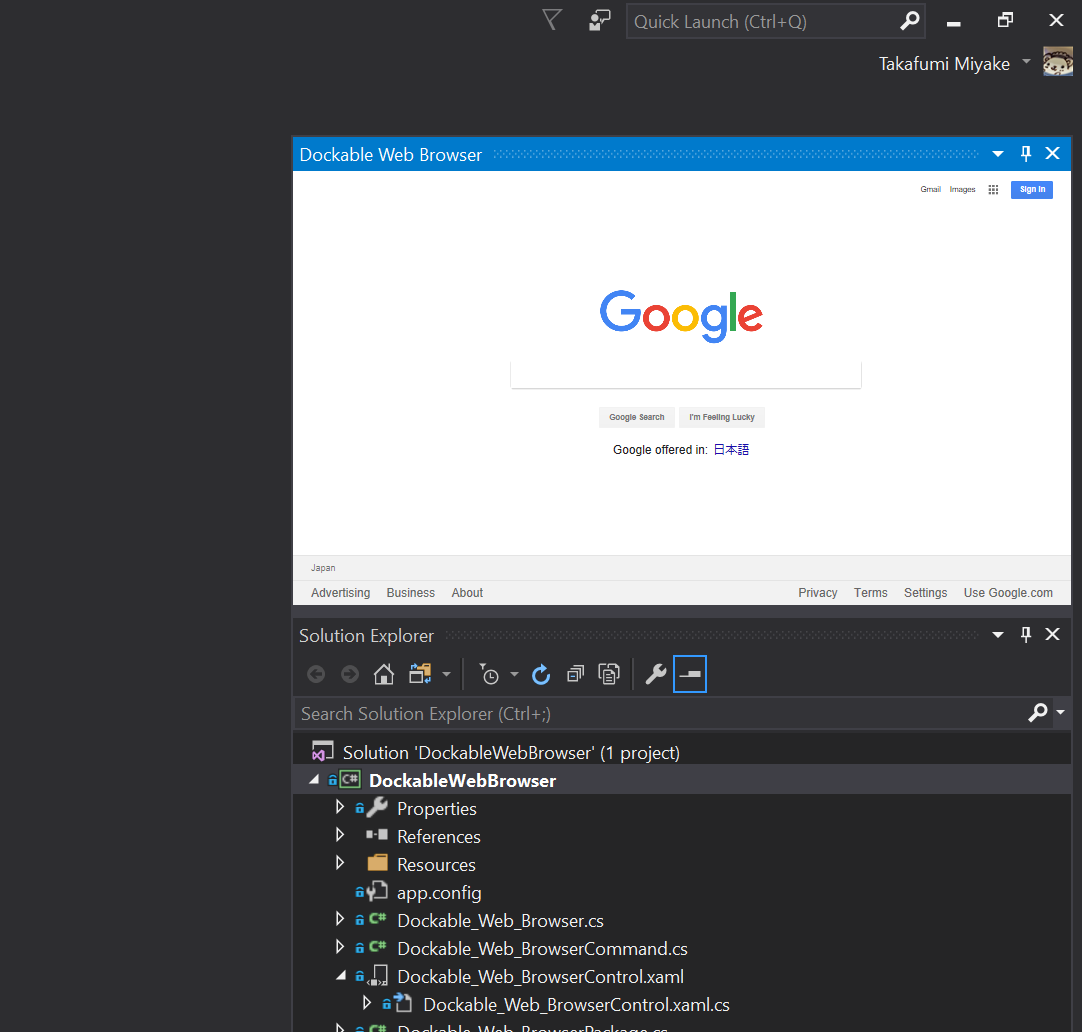
Task: Click the Collapse All icon
Action: point(575,674)
